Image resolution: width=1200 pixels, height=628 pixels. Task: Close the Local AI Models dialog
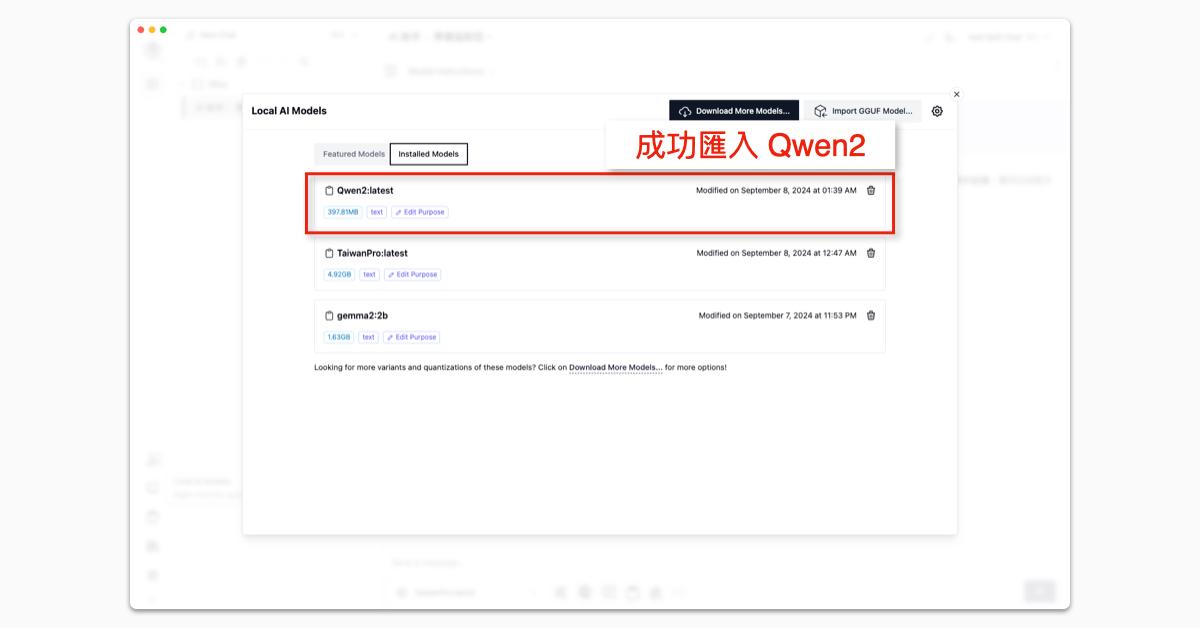956,94
